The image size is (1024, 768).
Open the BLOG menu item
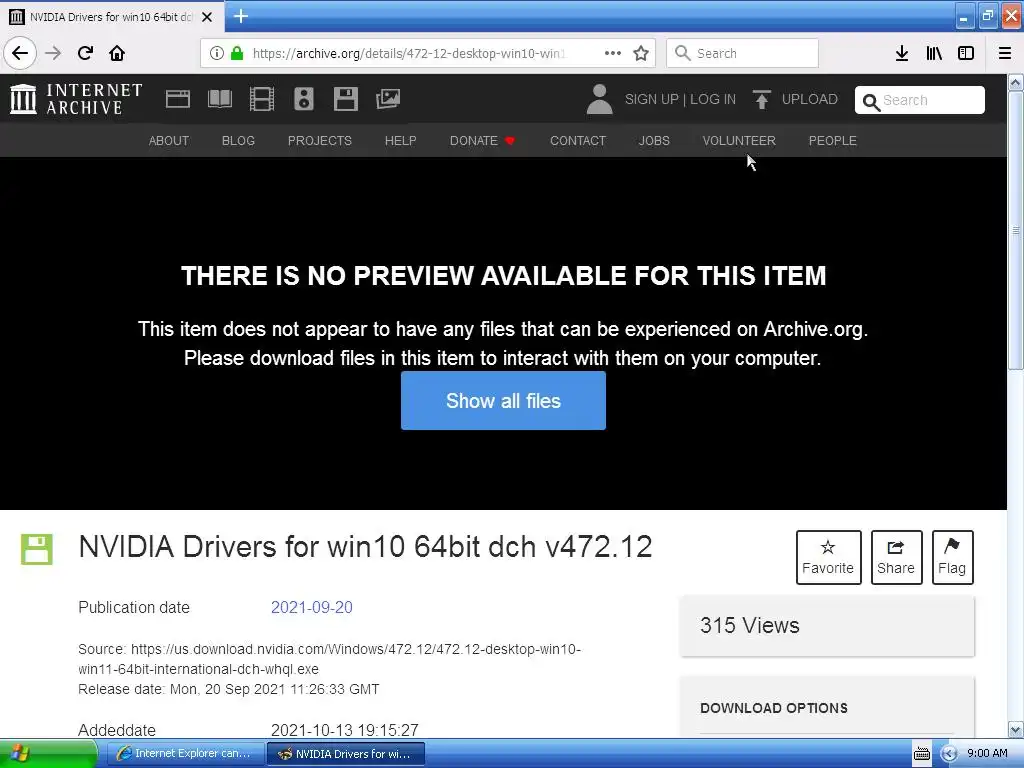[238, 140]
